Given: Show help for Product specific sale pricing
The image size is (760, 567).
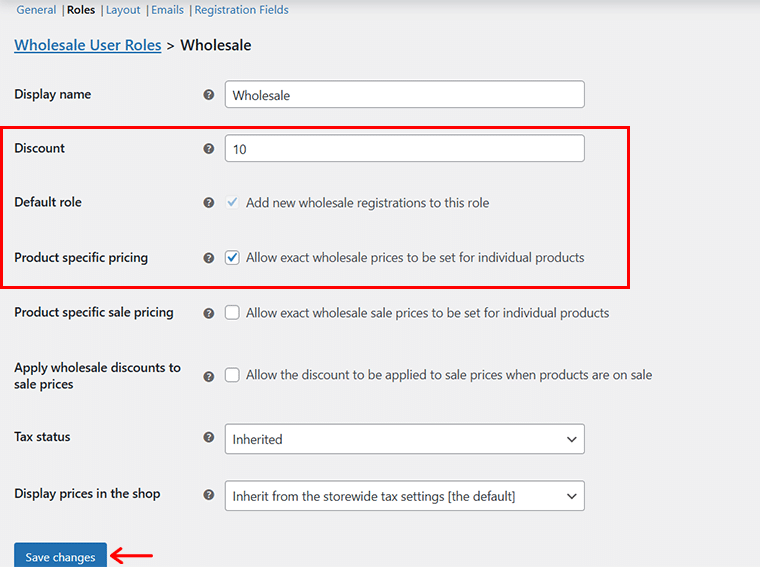Looking at the screenshot, I should [x=208, y=313].
